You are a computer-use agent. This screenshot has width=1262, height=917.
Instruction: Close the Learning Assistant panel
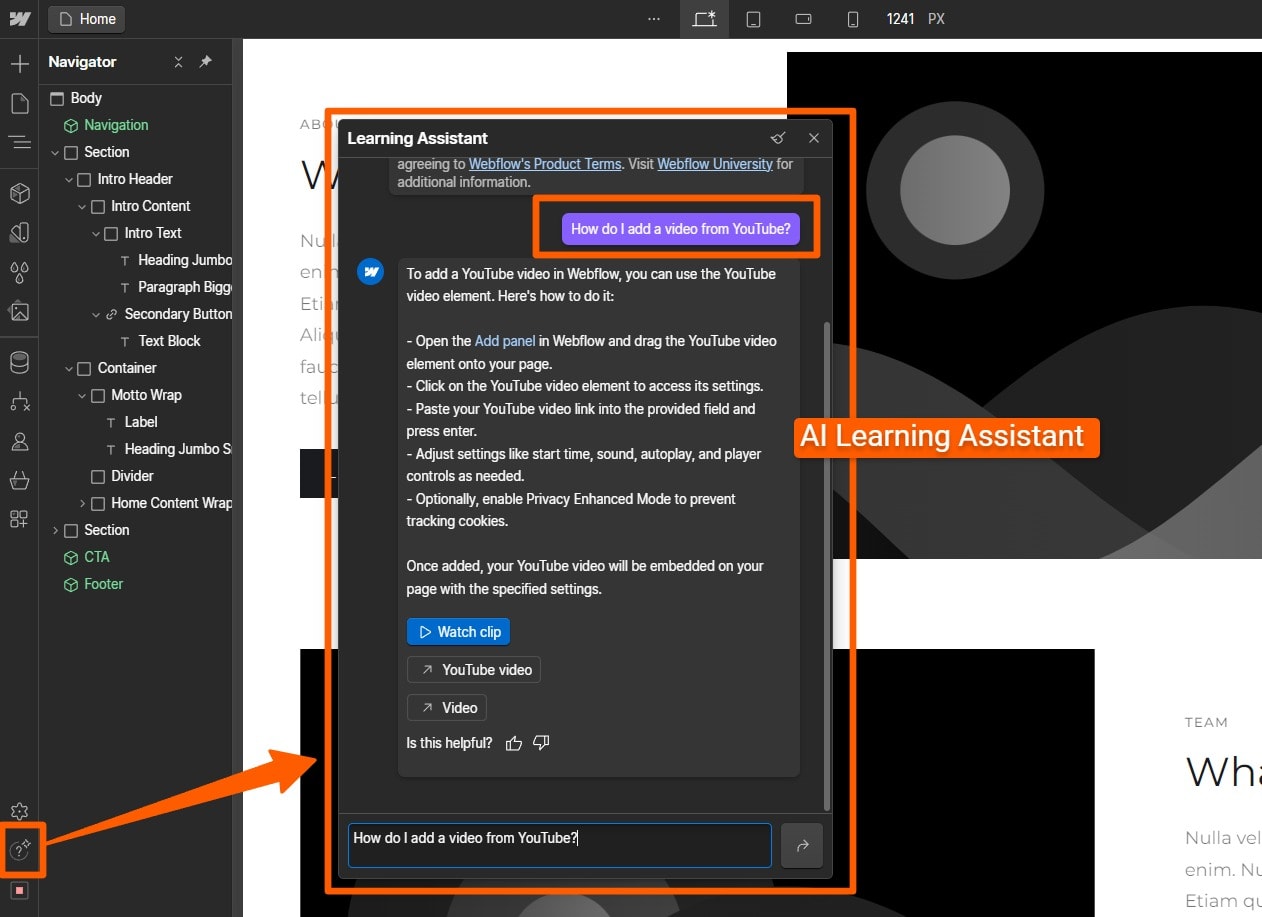[x=814, y=138]
